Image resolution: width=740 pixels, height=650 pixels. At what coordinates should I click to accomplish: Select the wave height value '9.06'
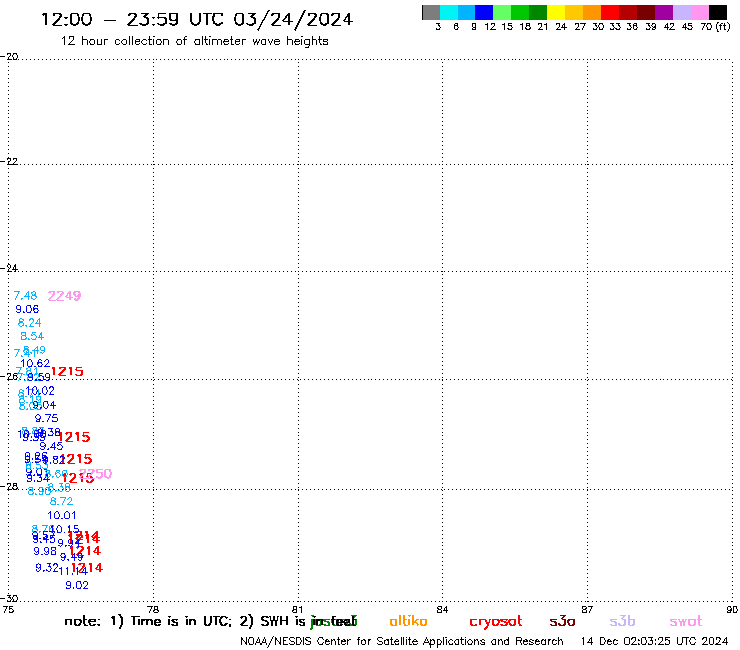(x=27, y=310)
